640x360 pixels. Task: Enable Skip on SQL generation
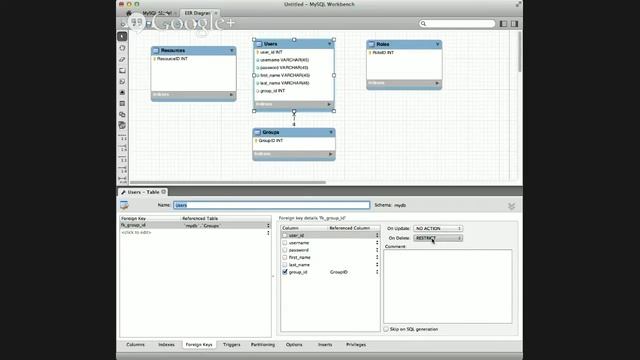point(386,329)
